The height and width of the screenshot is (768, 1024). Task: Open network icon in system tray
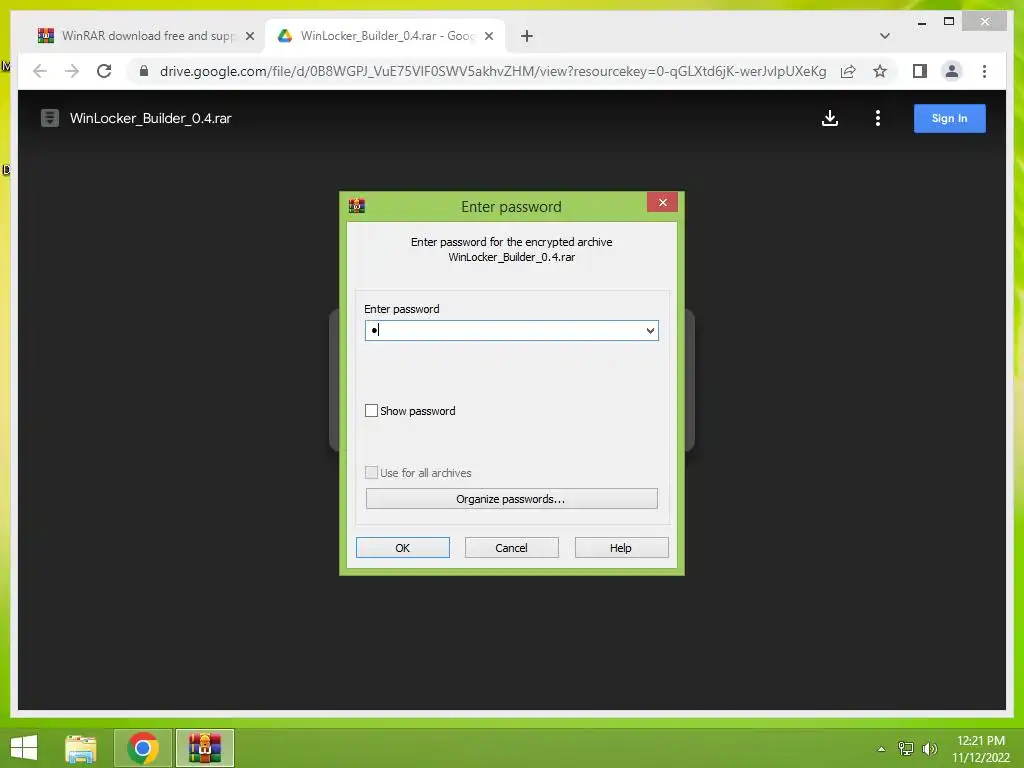[x=905, y=749]
